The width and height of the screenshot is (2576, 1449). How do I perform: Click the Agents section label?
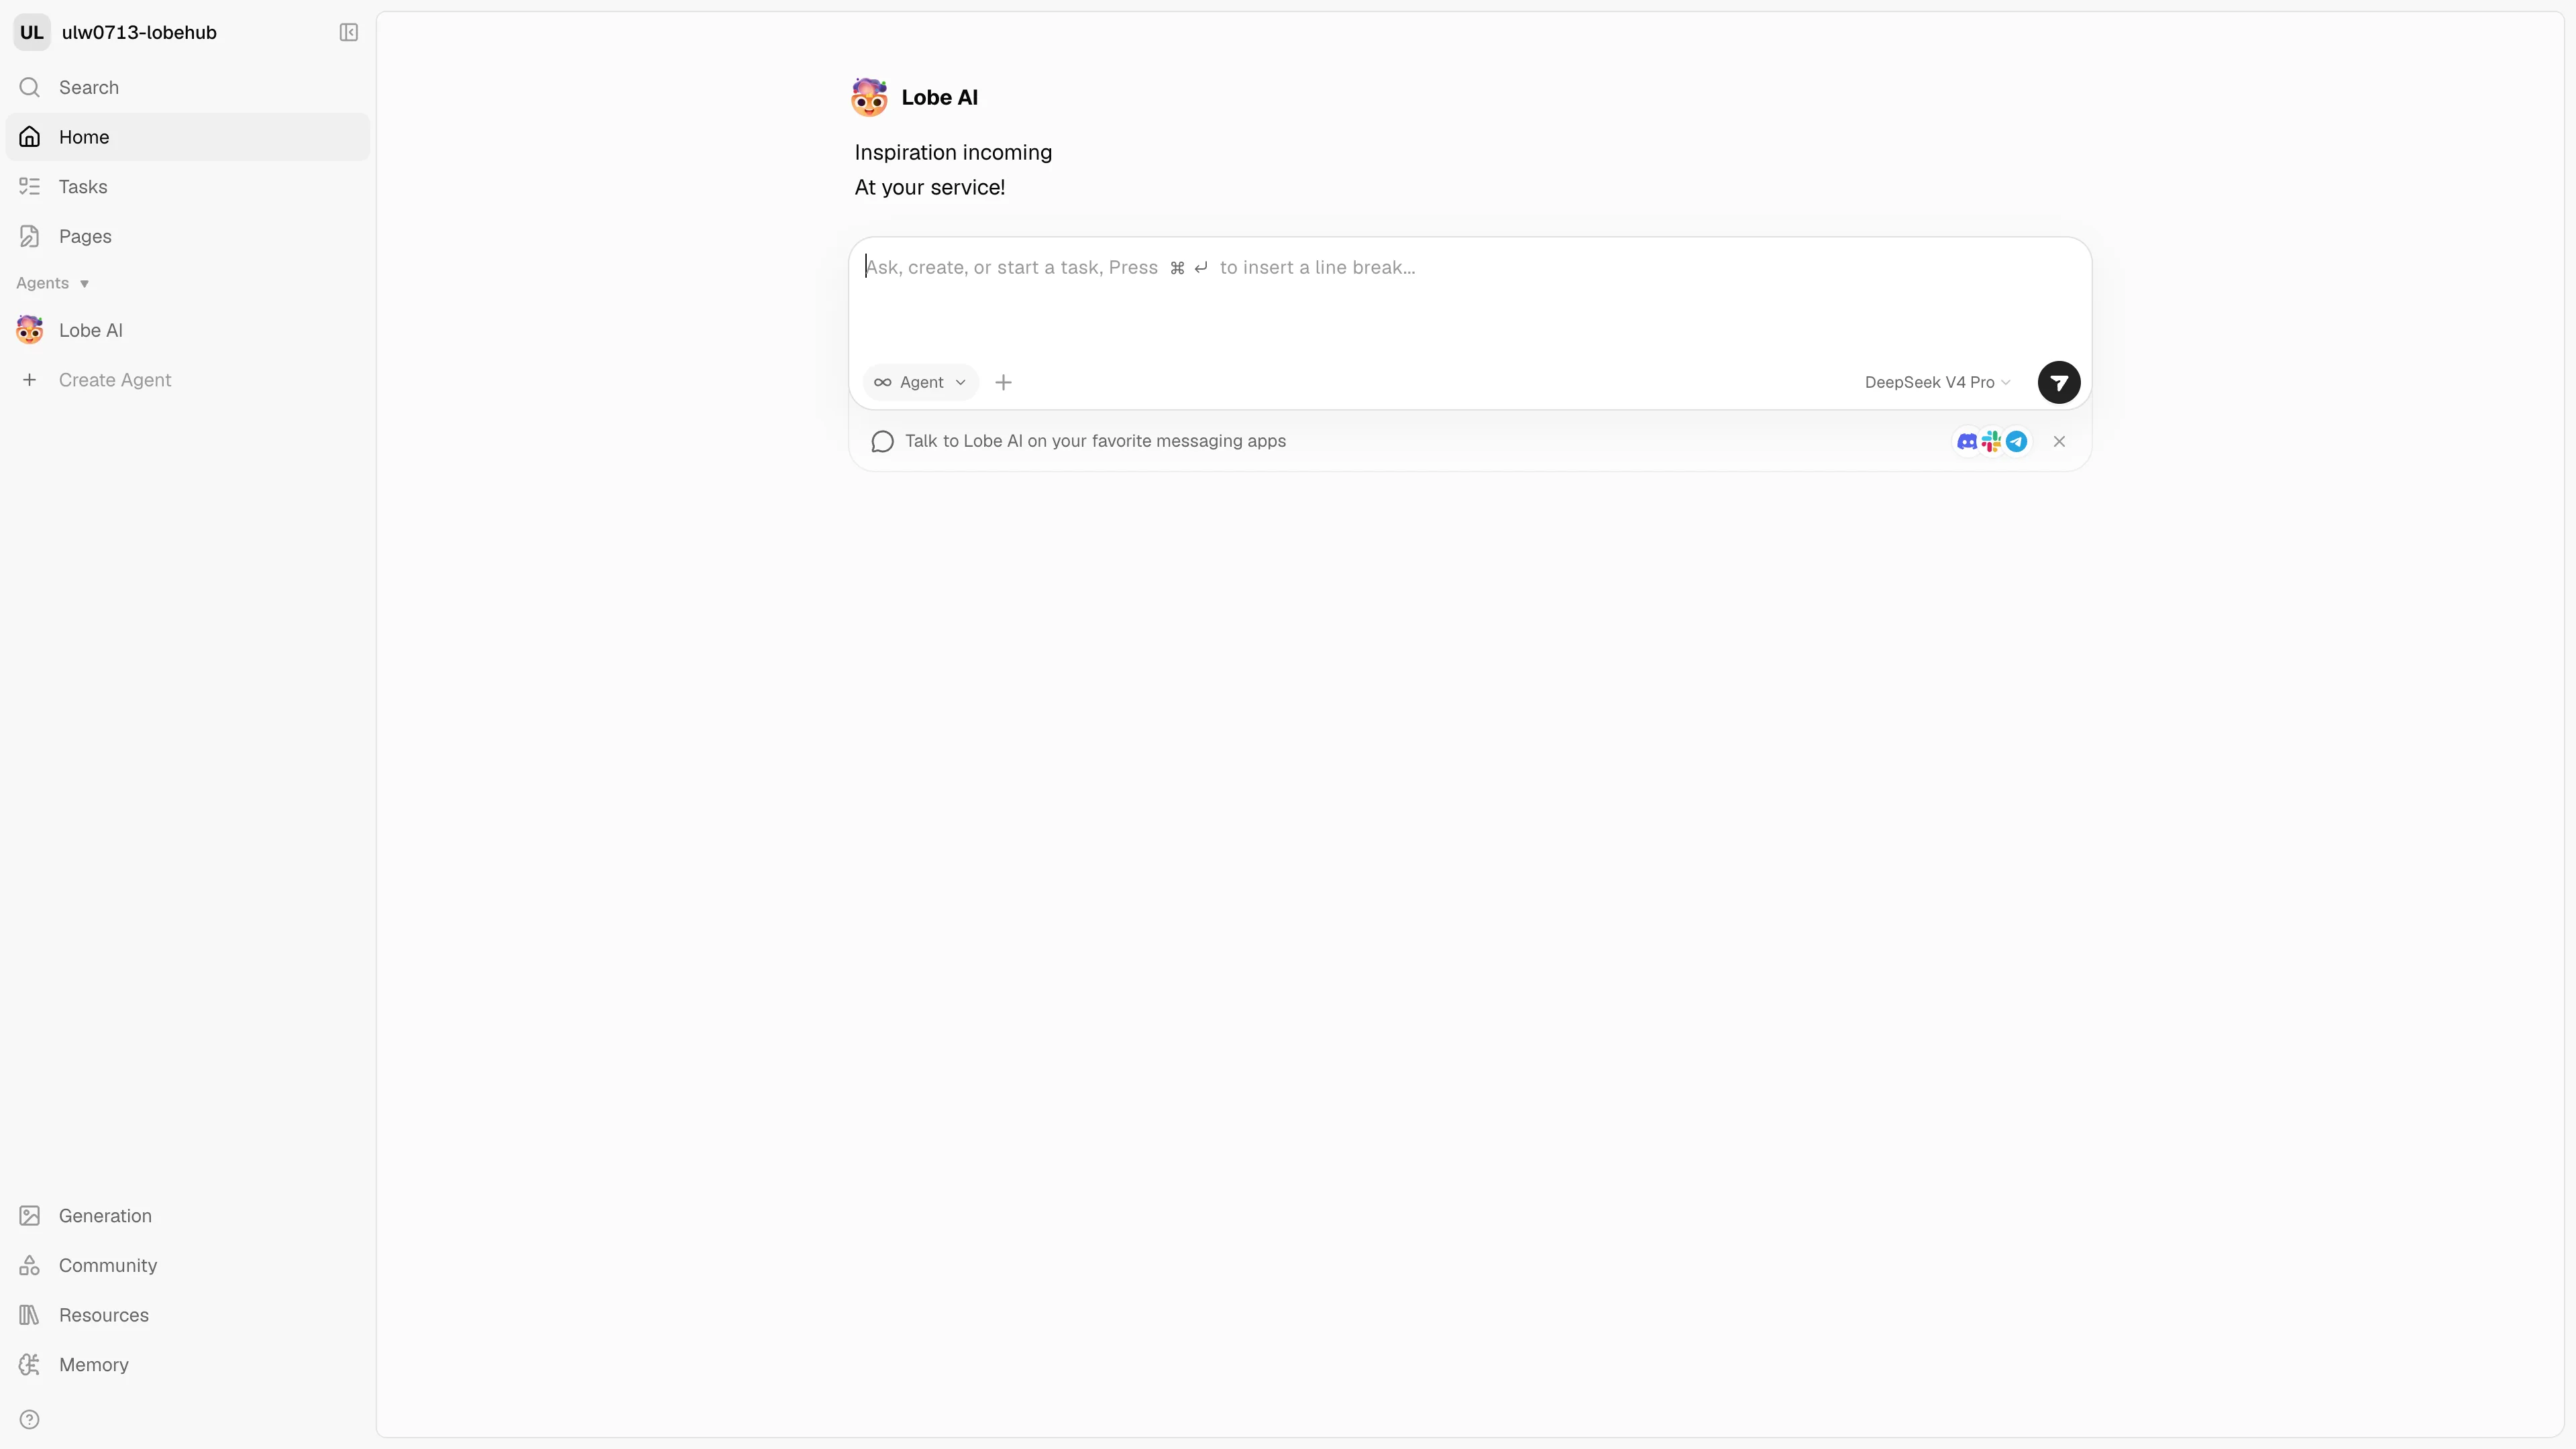click(x=42, y=283)
